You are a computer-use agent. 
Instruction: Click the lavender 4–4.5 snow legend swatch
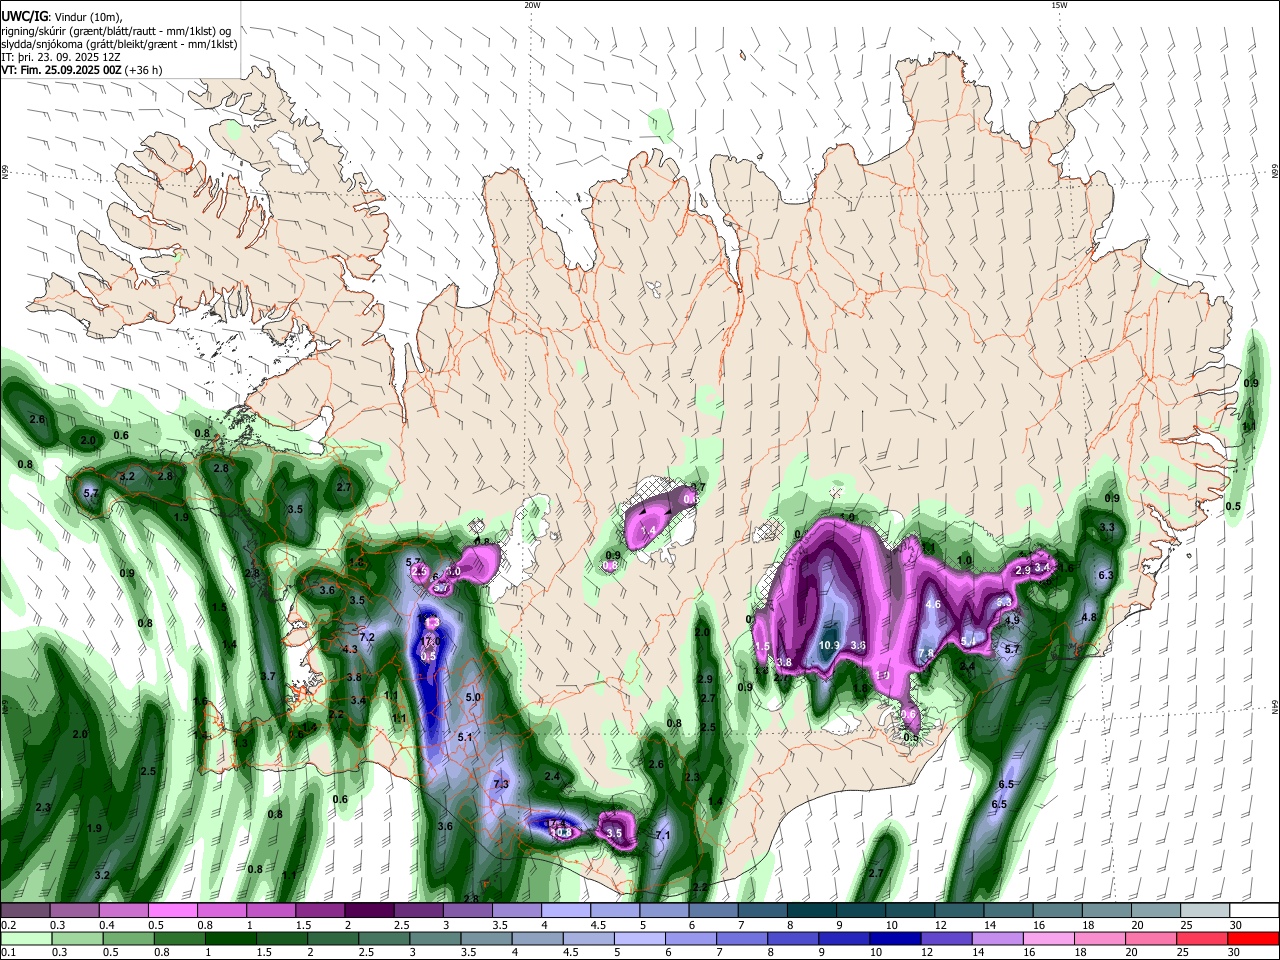(x=565, y=910)
